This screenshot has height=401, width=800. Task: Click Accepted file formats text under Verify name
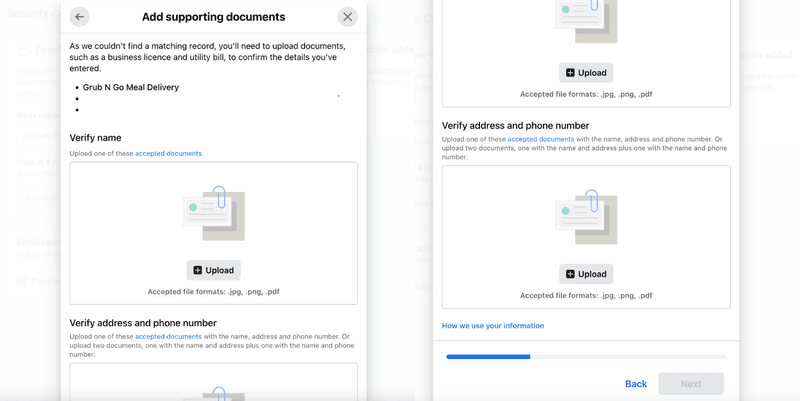click(x=213, y=292)
